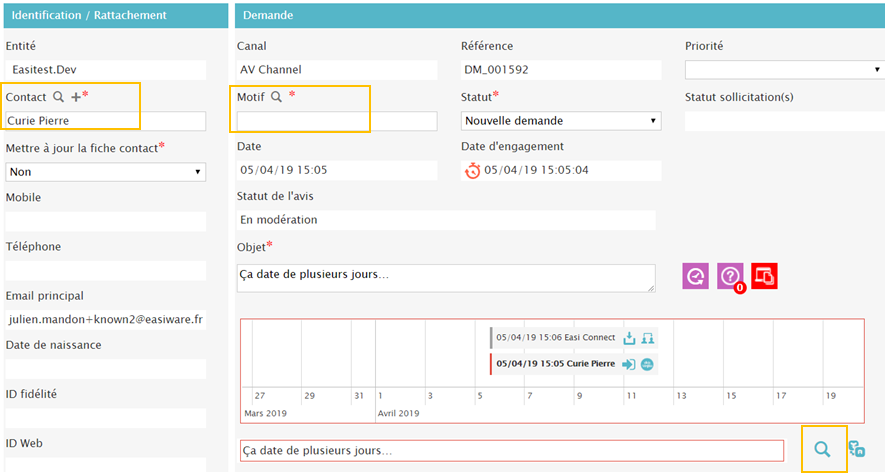Select the 05/04/19 15:05 Curie Pierre timeline entry
The width and height of the screenshot is (885, 473).
[555, 364]
